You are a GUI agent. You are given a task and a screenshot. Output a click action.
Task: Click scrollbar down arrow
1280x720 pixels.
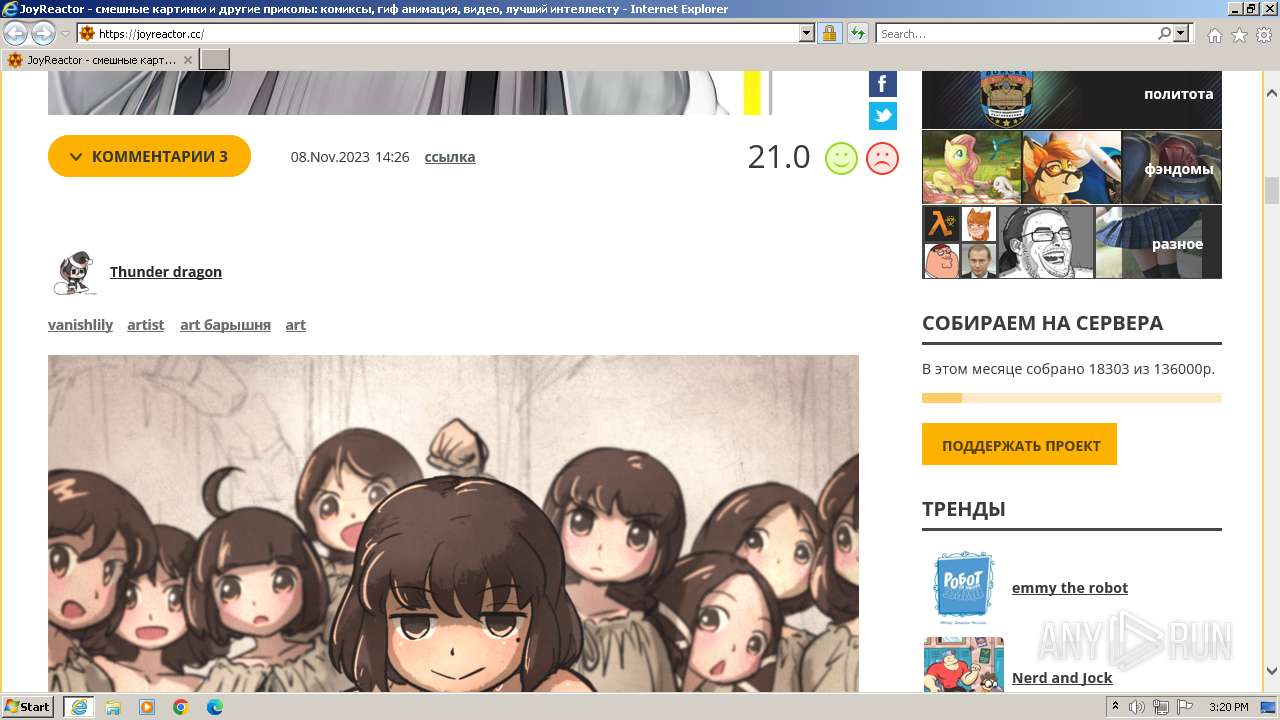[1272, 671]
